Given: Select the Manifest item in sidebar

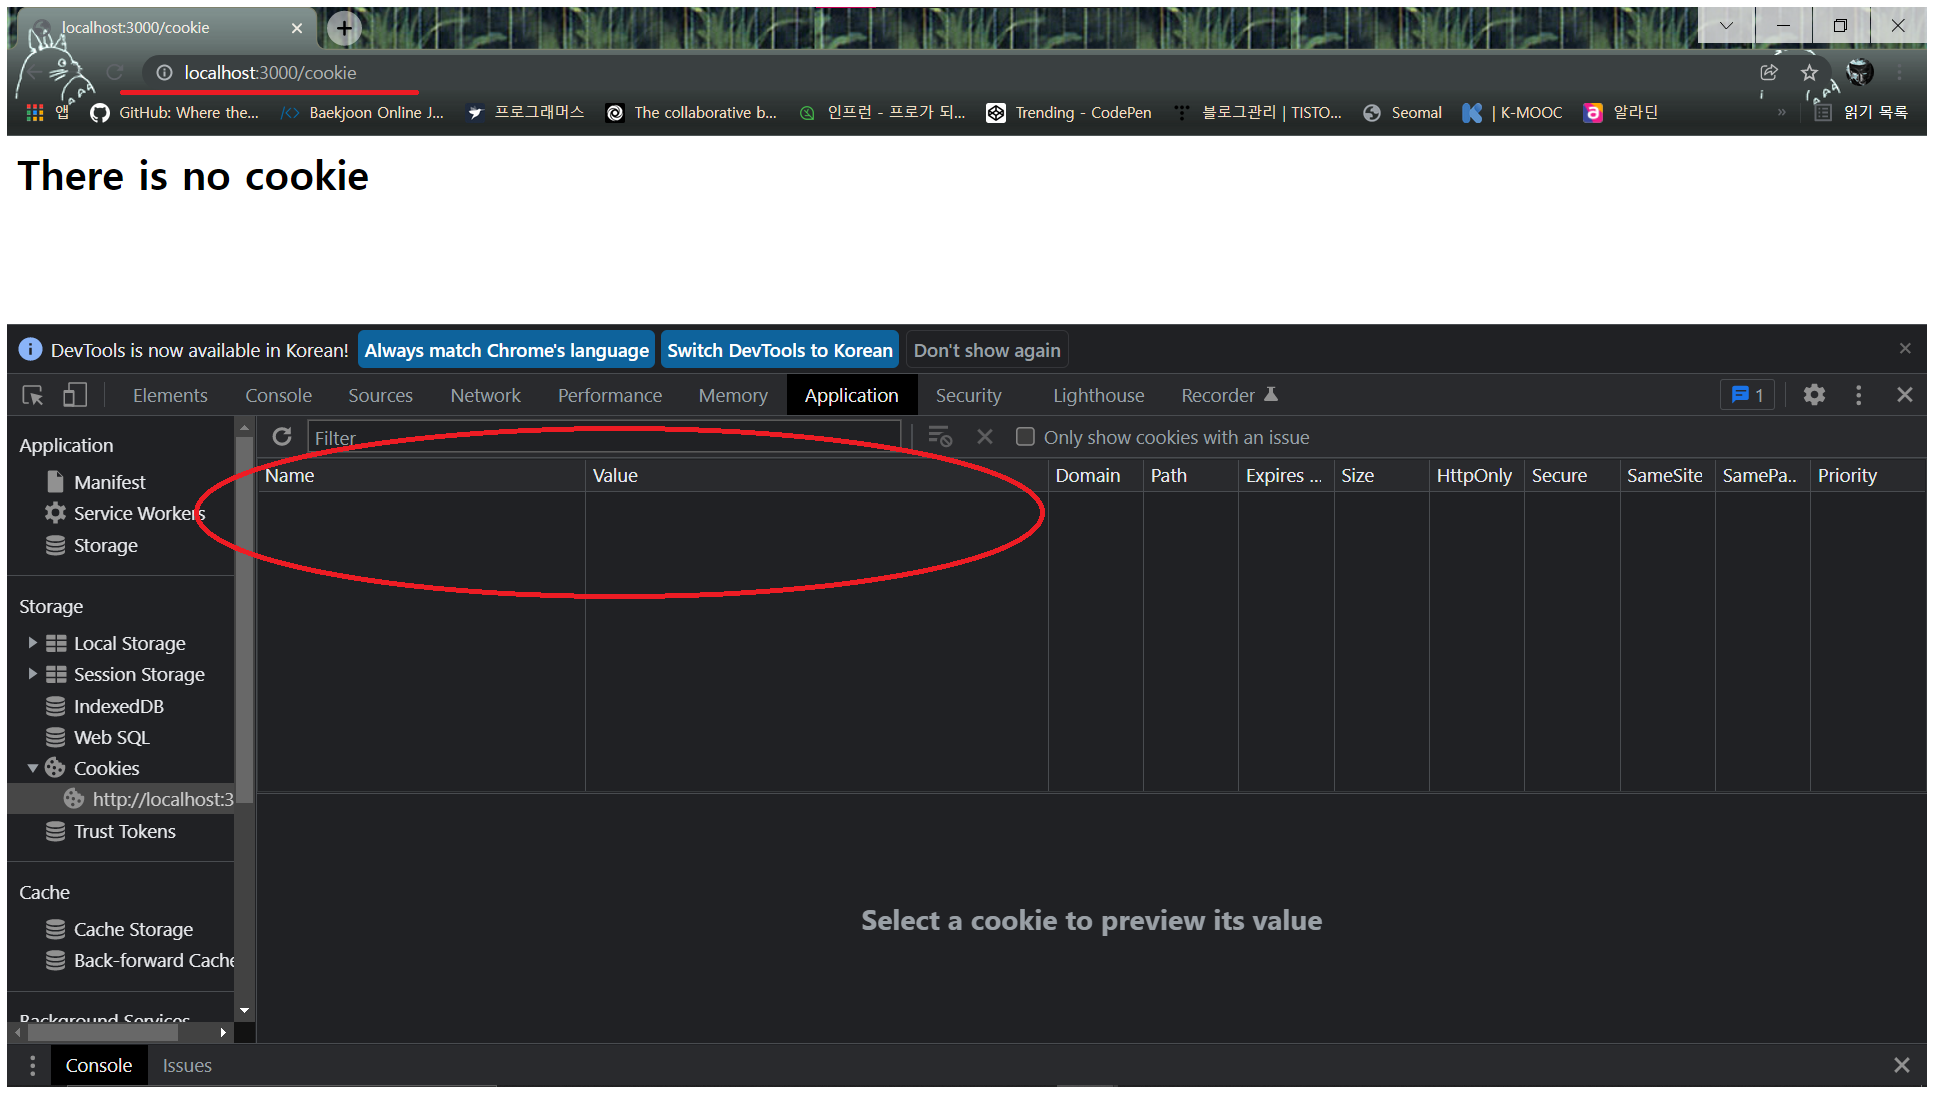Looking at the screenshot, I should (109, 482).
